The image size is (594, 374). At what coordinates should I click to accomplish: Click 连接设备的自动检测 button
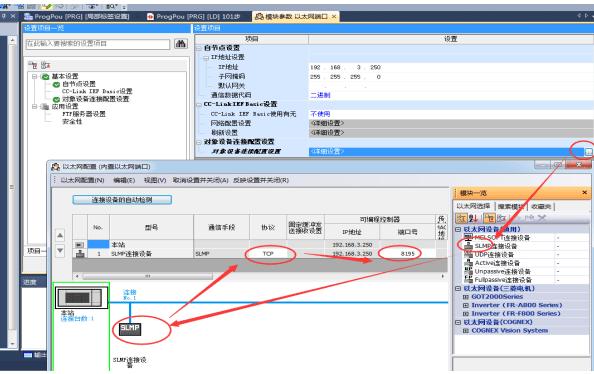122,200
